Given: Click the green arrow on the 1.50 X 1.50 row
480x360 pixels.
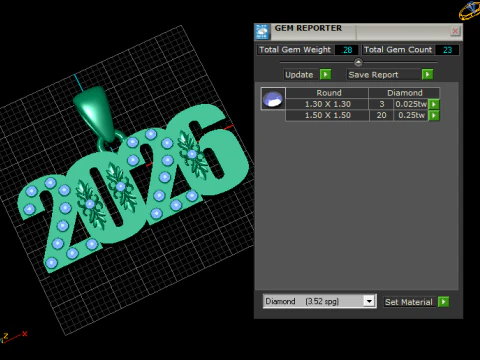Looking at the screenshot, I should (434, 116).
